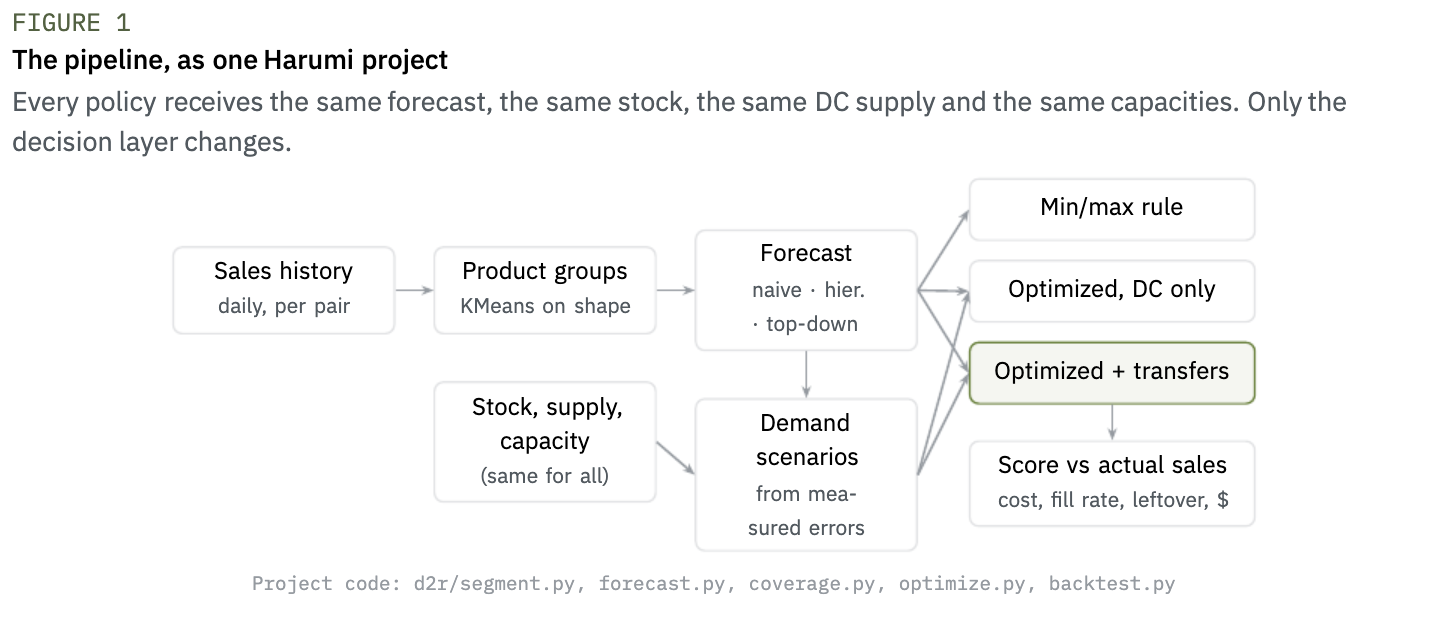This screenshot has height=618, width=1432.
Task: Click the FIGURE 1 label
Action: click(x=71, y=23)
